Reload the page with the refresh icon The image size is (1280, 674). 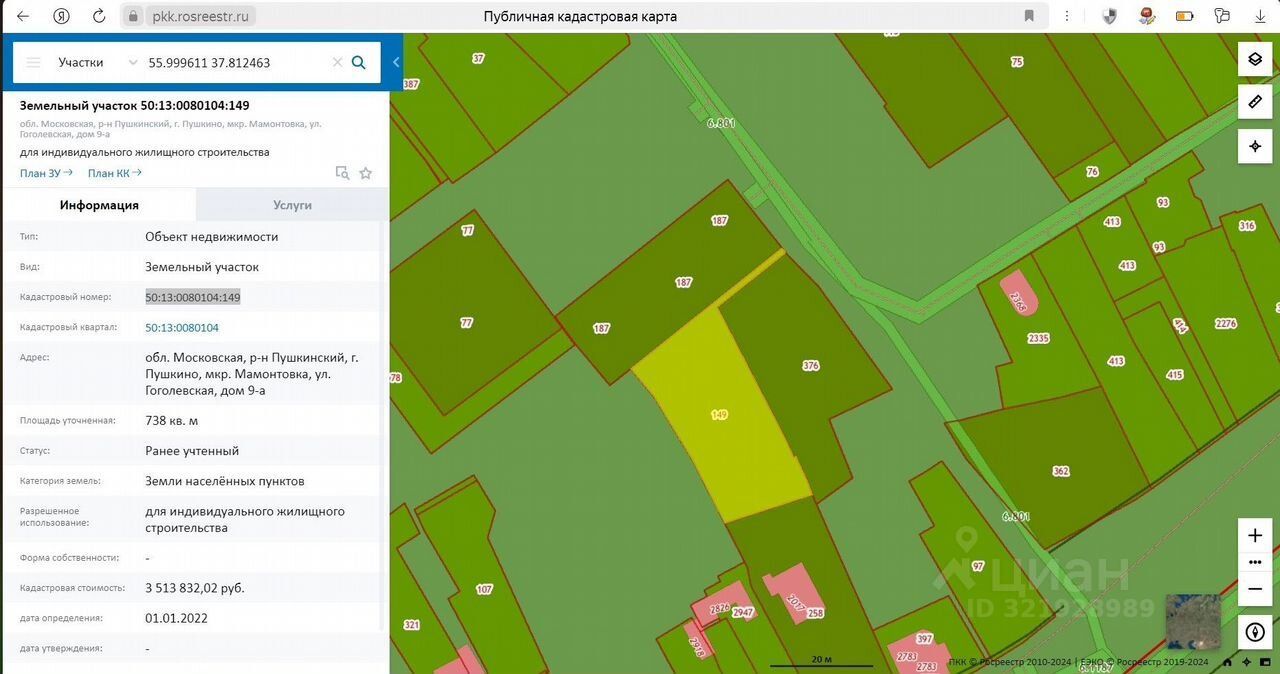98,16
